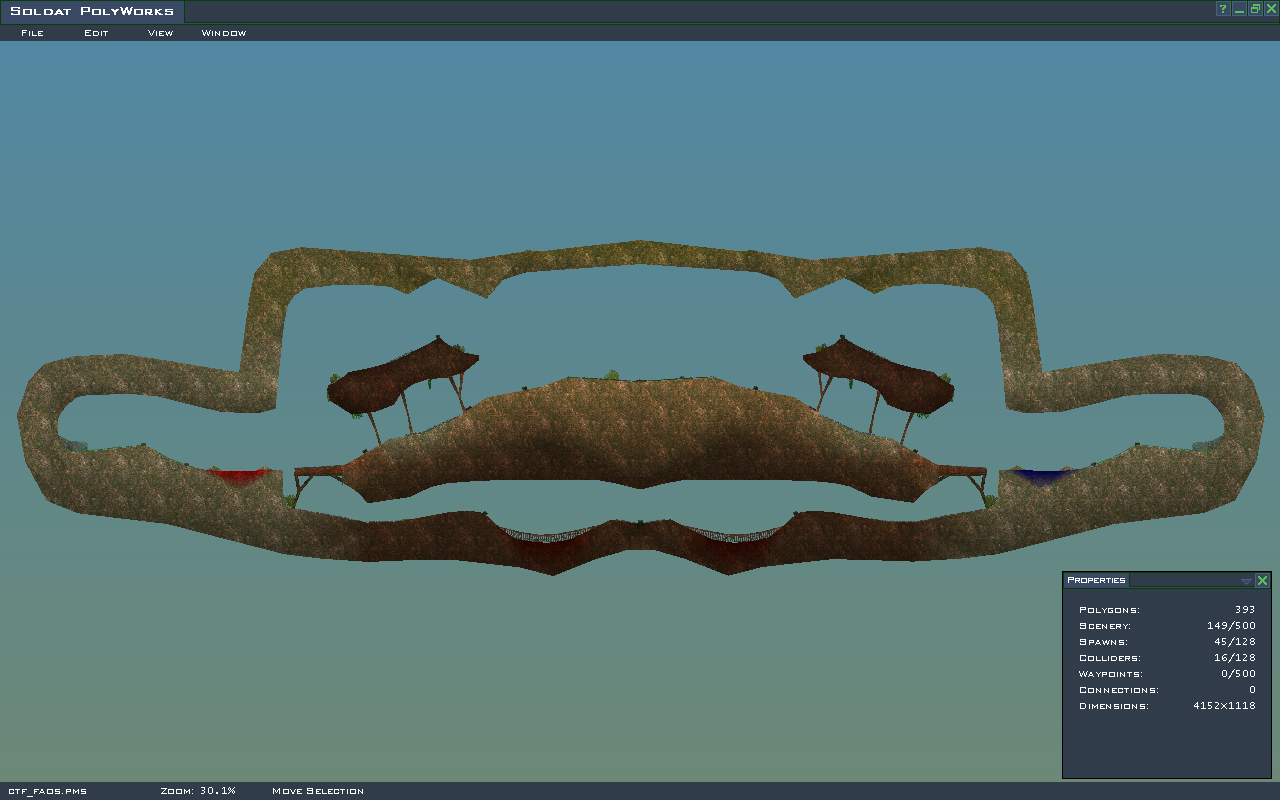Select the Properties panel tab
Screen dimensions: 1280x800
click(1096, 580)
